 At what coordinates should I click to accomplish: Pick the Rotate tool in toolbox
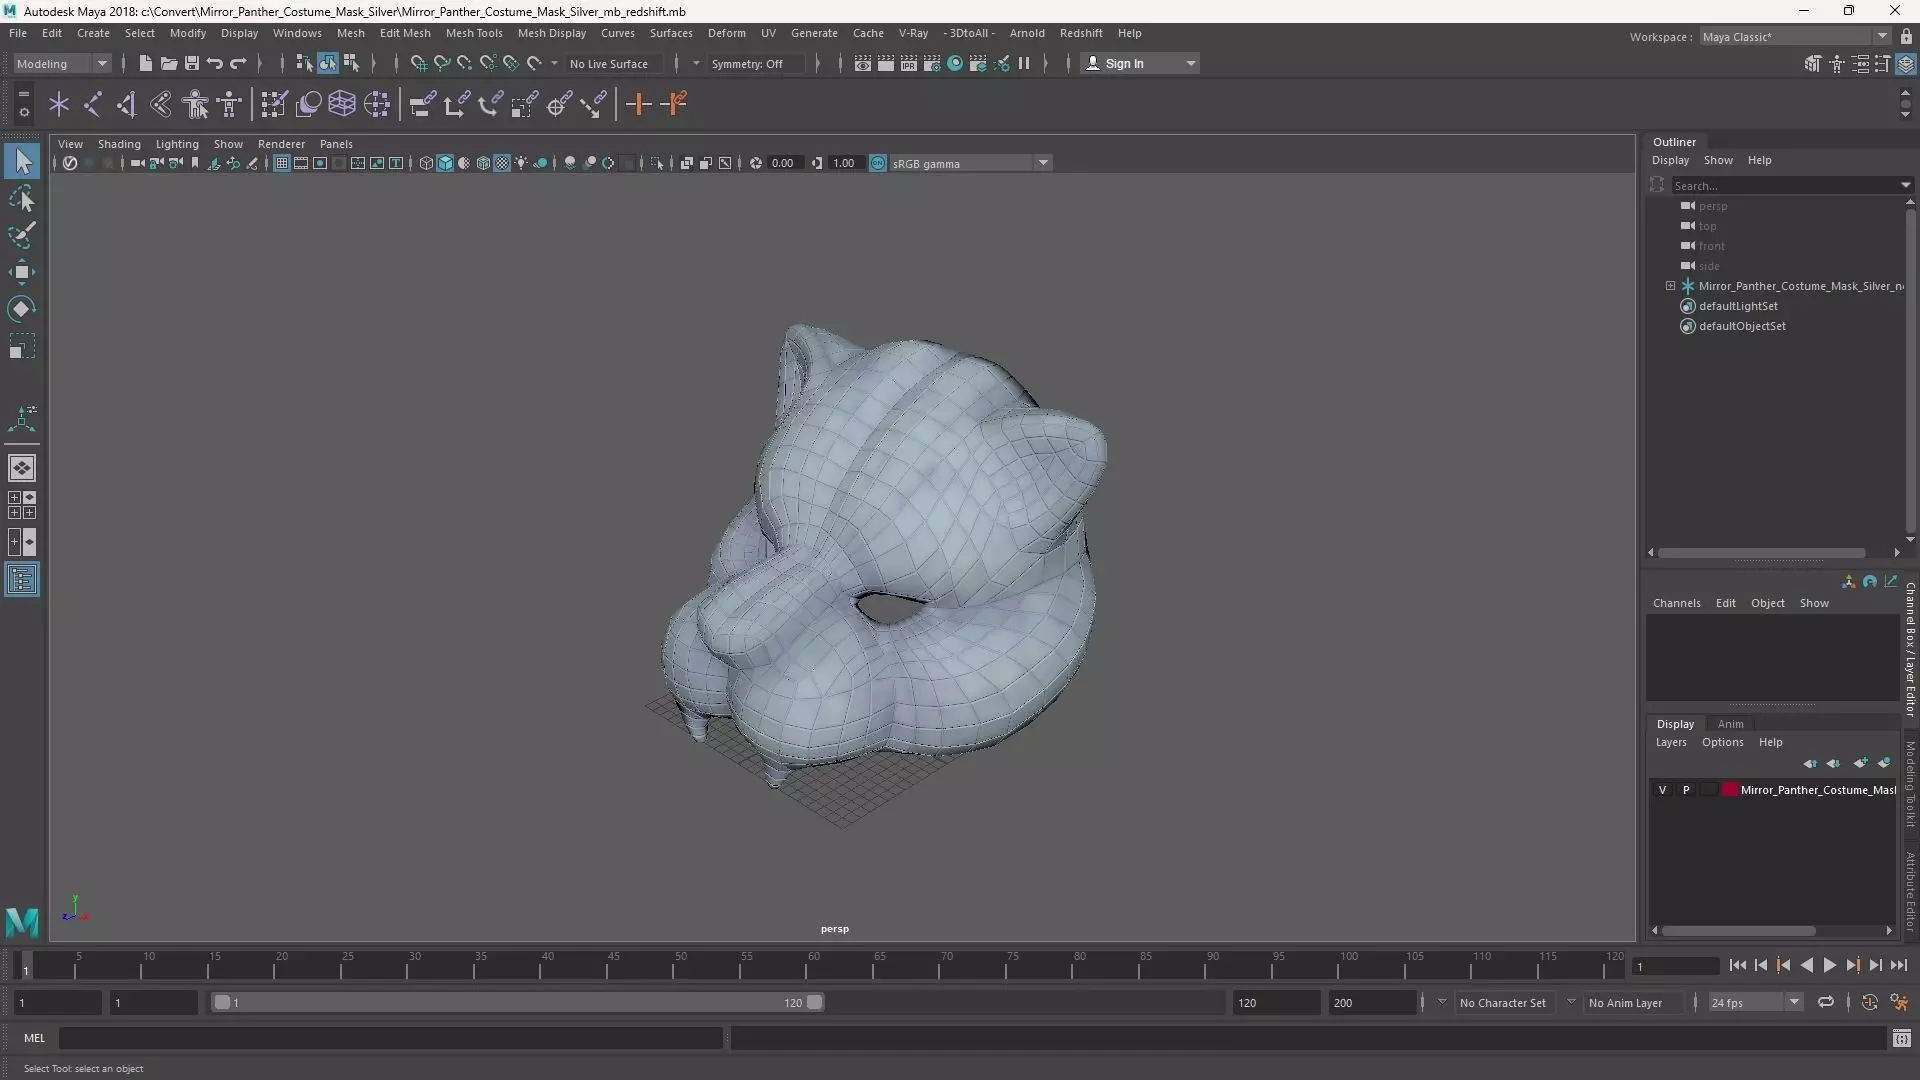click(x=22, y=309)
